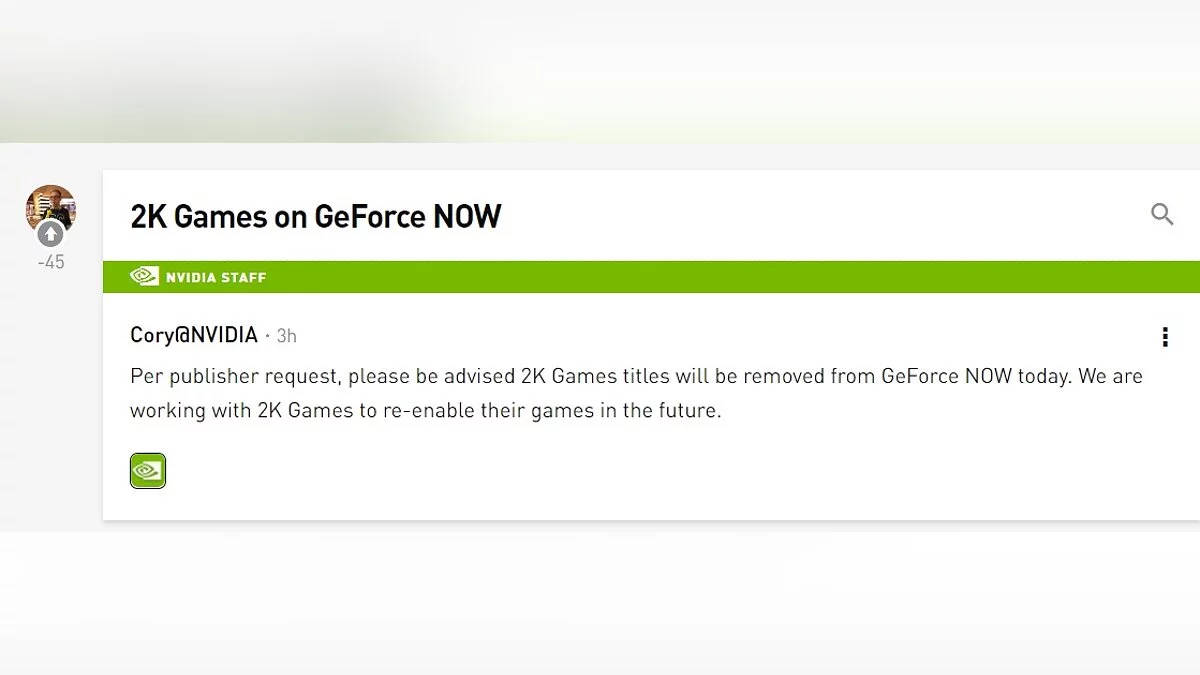Click the "Per publisher request" opening phrase
Viewport: 1200px width, 675px height.
coord(234,377)
